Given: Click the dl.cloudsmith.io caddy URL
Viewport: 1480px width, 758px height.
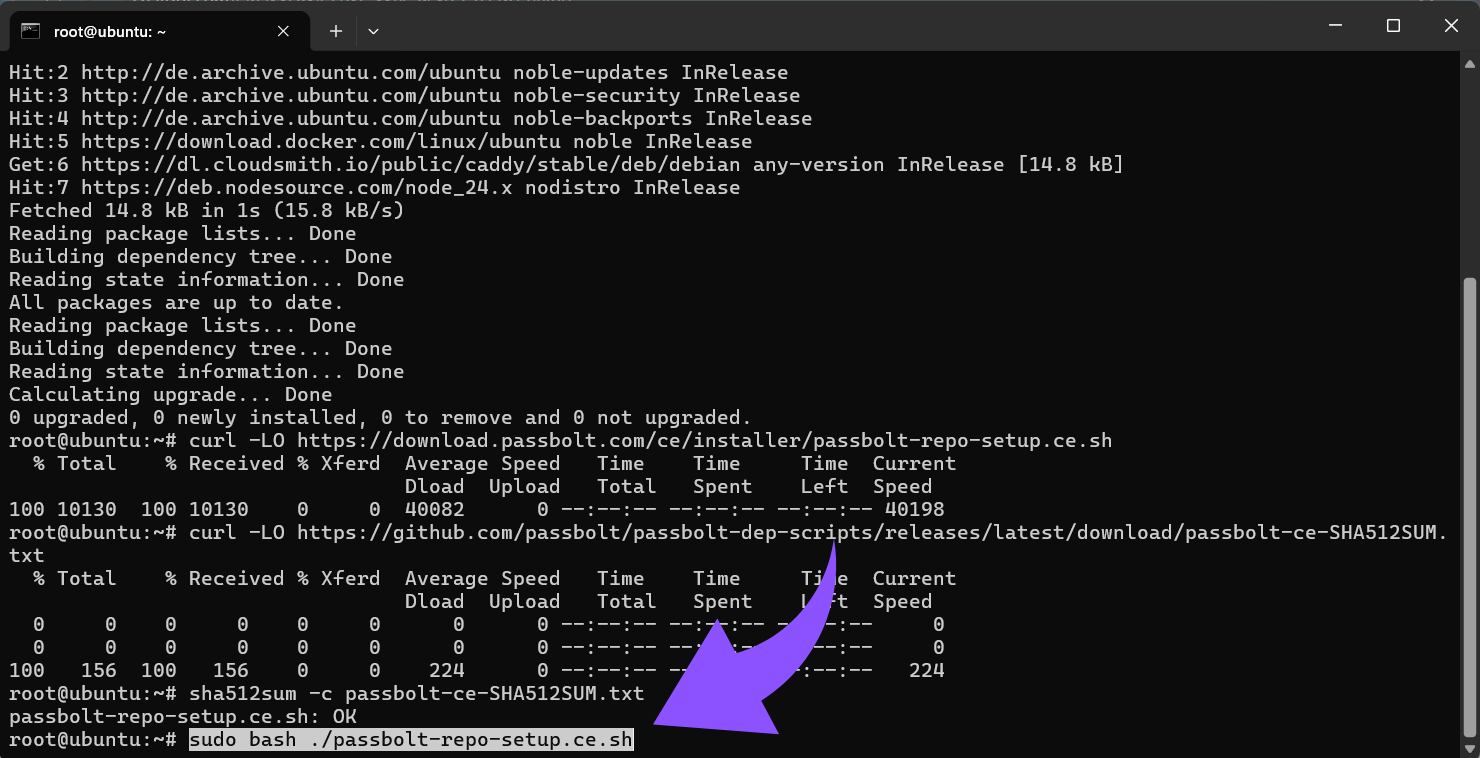Looking at the screenshot, I should [x=410, y=164].
